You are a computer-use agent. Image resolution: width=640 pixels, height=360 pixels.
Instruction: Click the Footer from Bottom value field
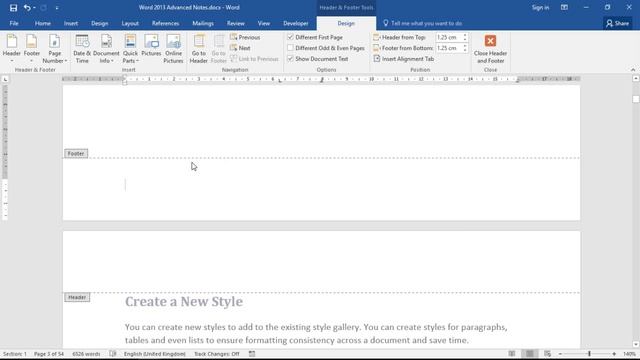(448, 48)
